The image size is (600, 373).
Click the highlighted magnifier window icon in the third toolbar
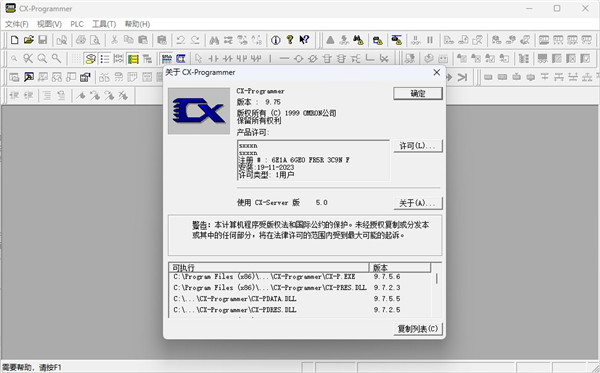click(29, 77)
